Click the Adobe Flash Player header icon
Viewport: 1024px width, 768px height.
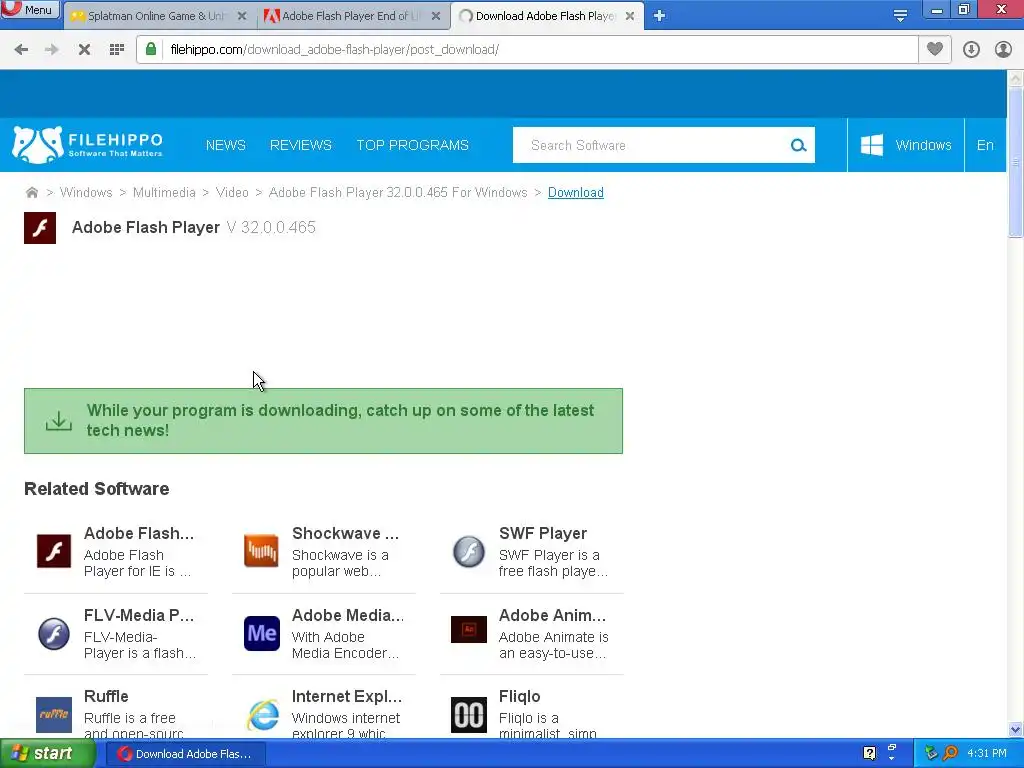point(40,228)
